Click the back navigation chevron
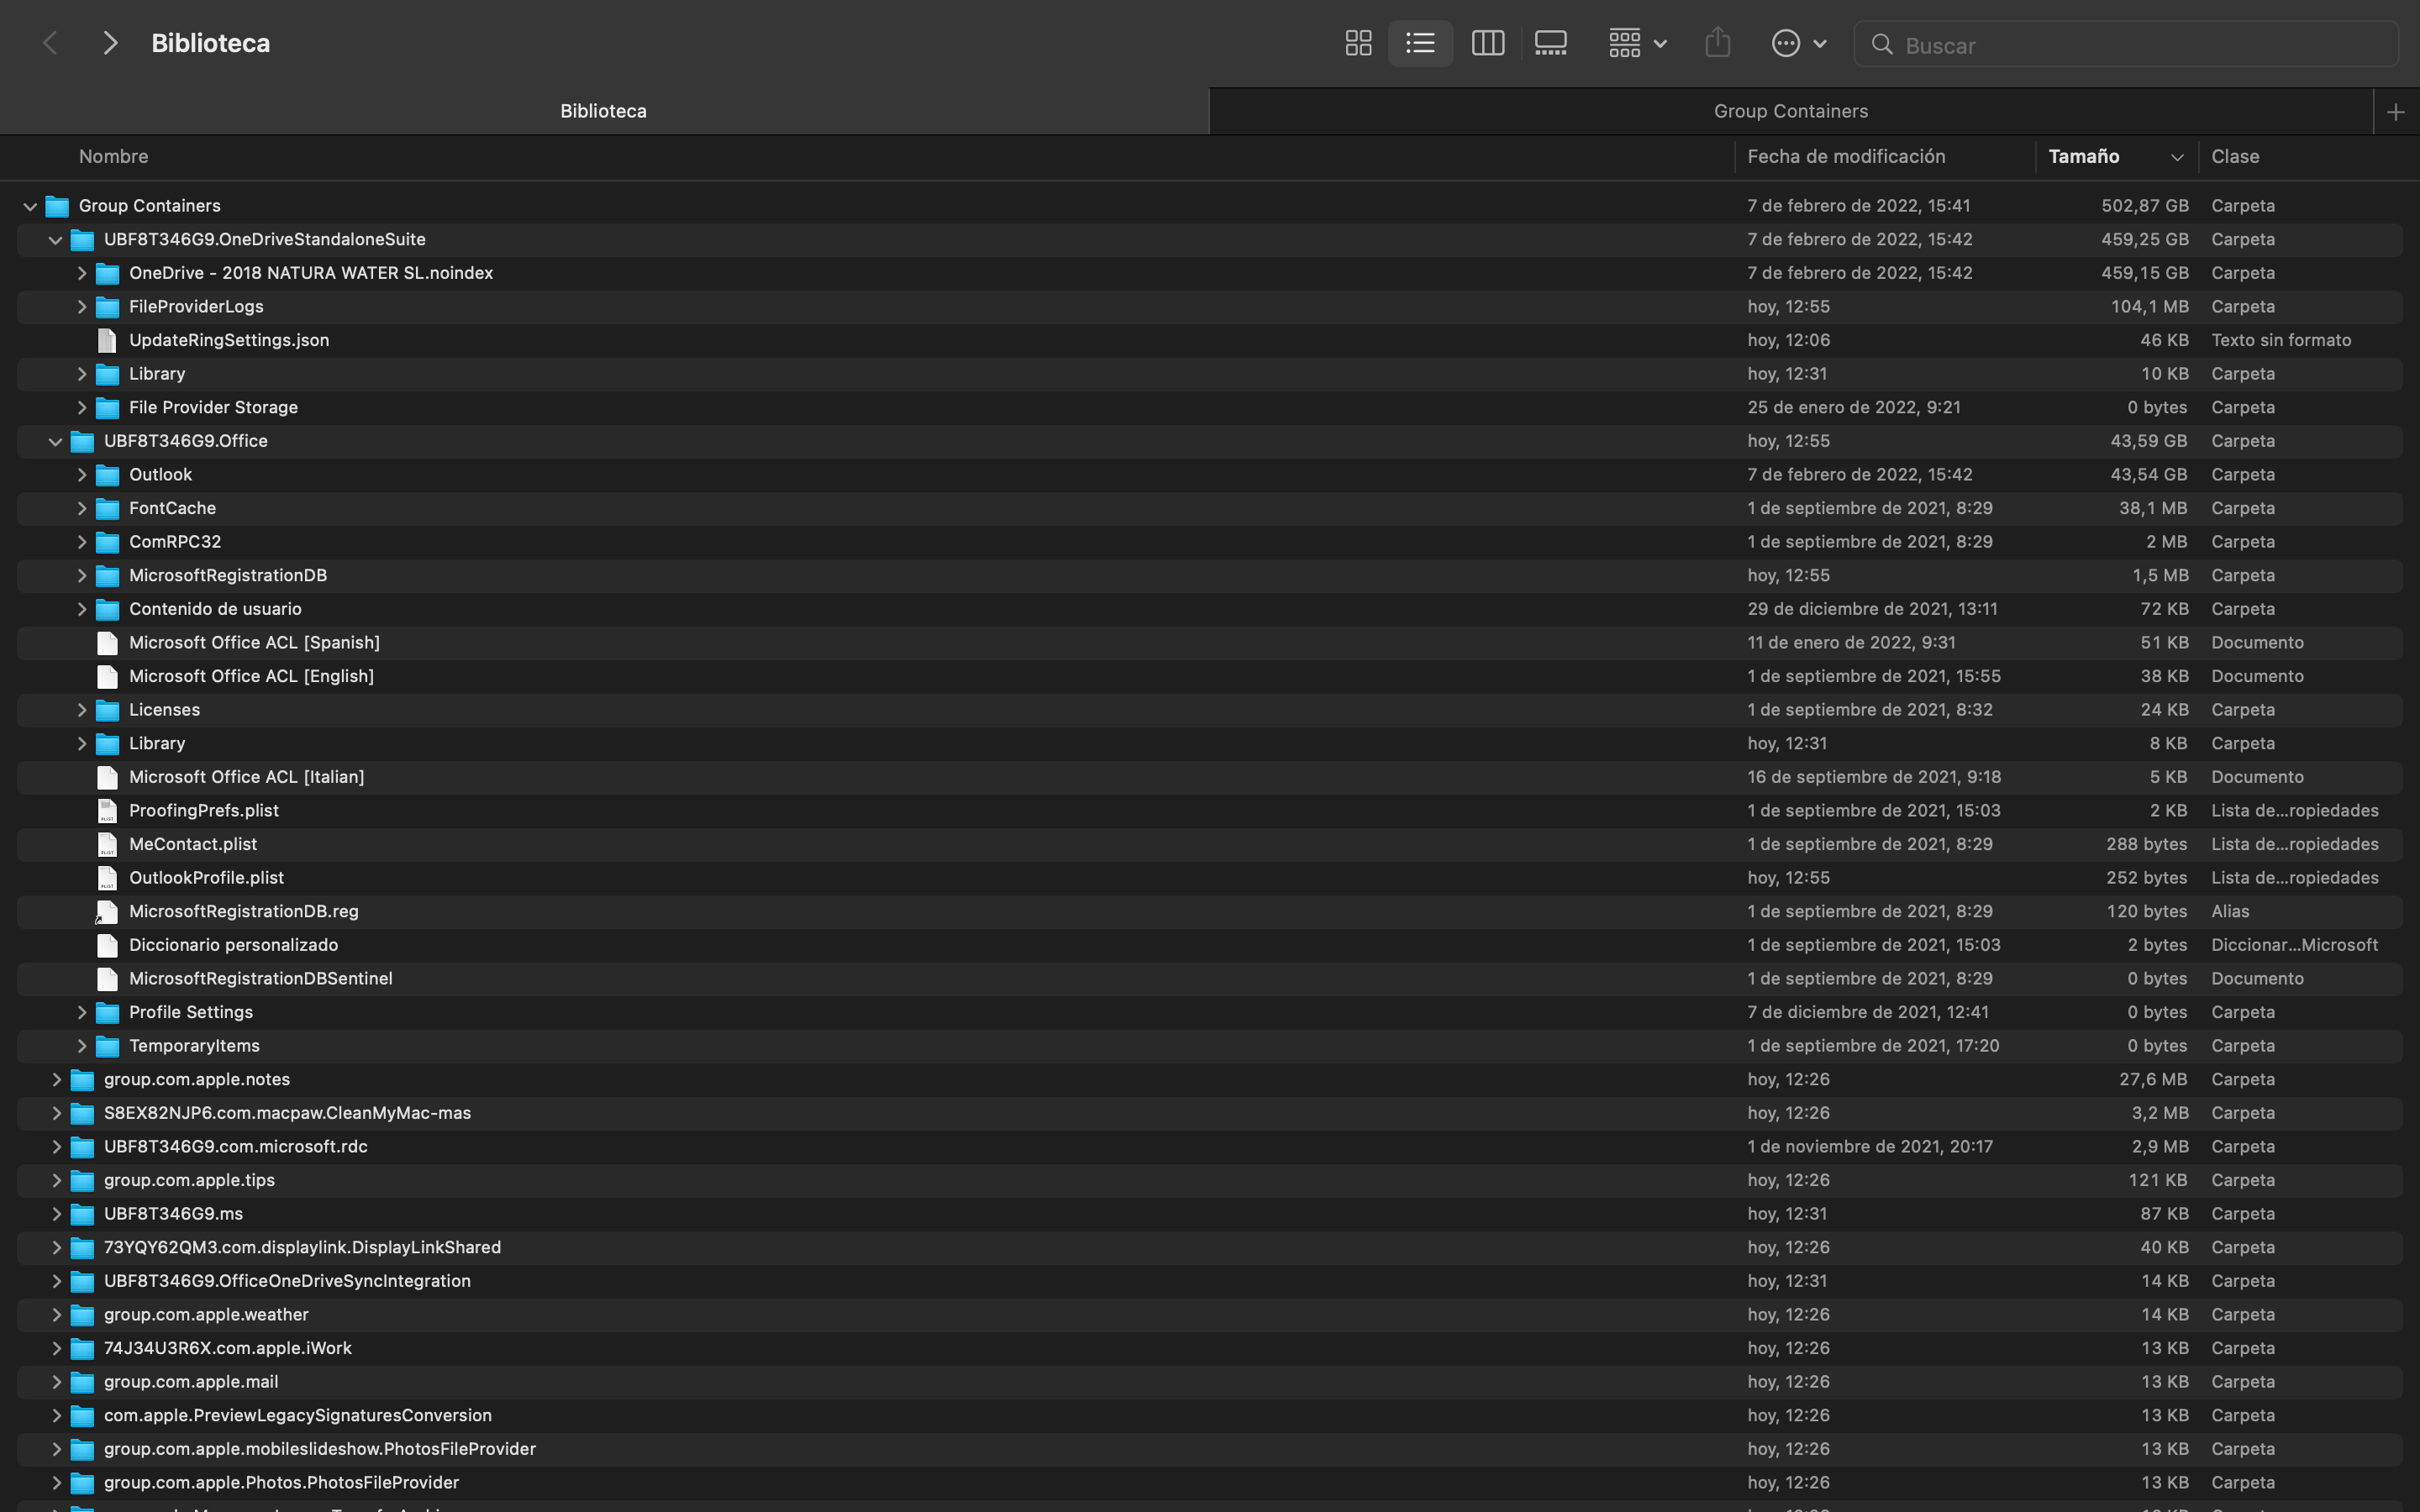Image resolution: width=2420 pixels, height=1512 pixels. (50, 43)
